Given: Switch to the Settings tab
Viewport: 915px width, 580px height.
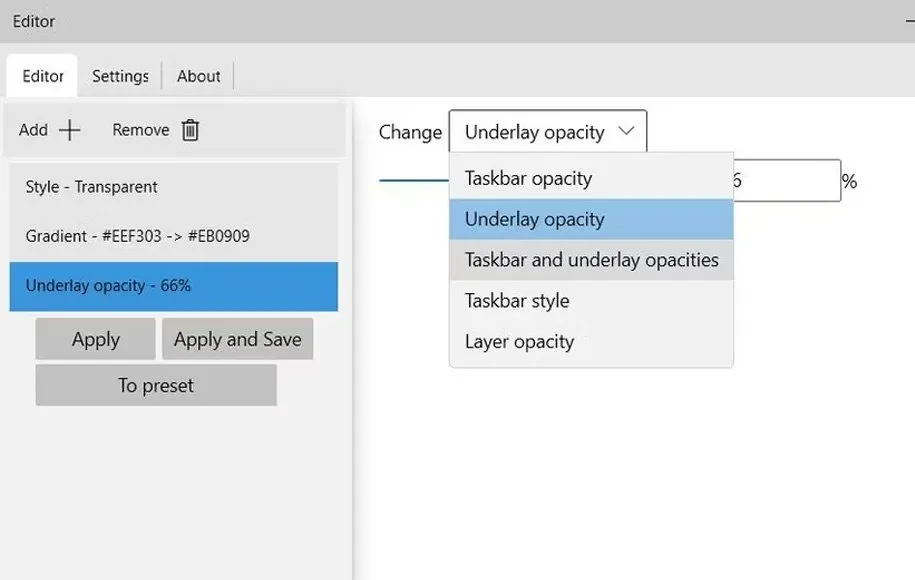Looking at the screenshot, I should pyautogui.click(x=120, y=75).
